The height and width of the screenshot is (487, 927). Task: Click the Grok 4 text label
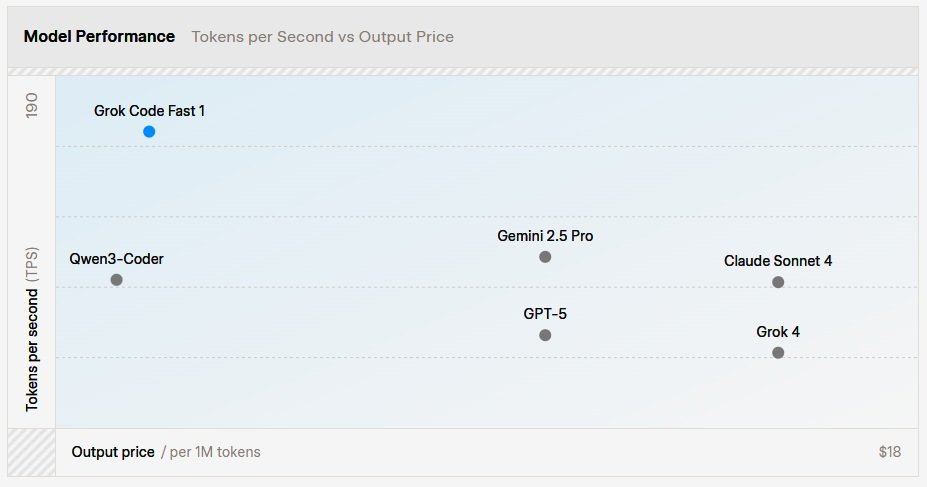(778, 332)
